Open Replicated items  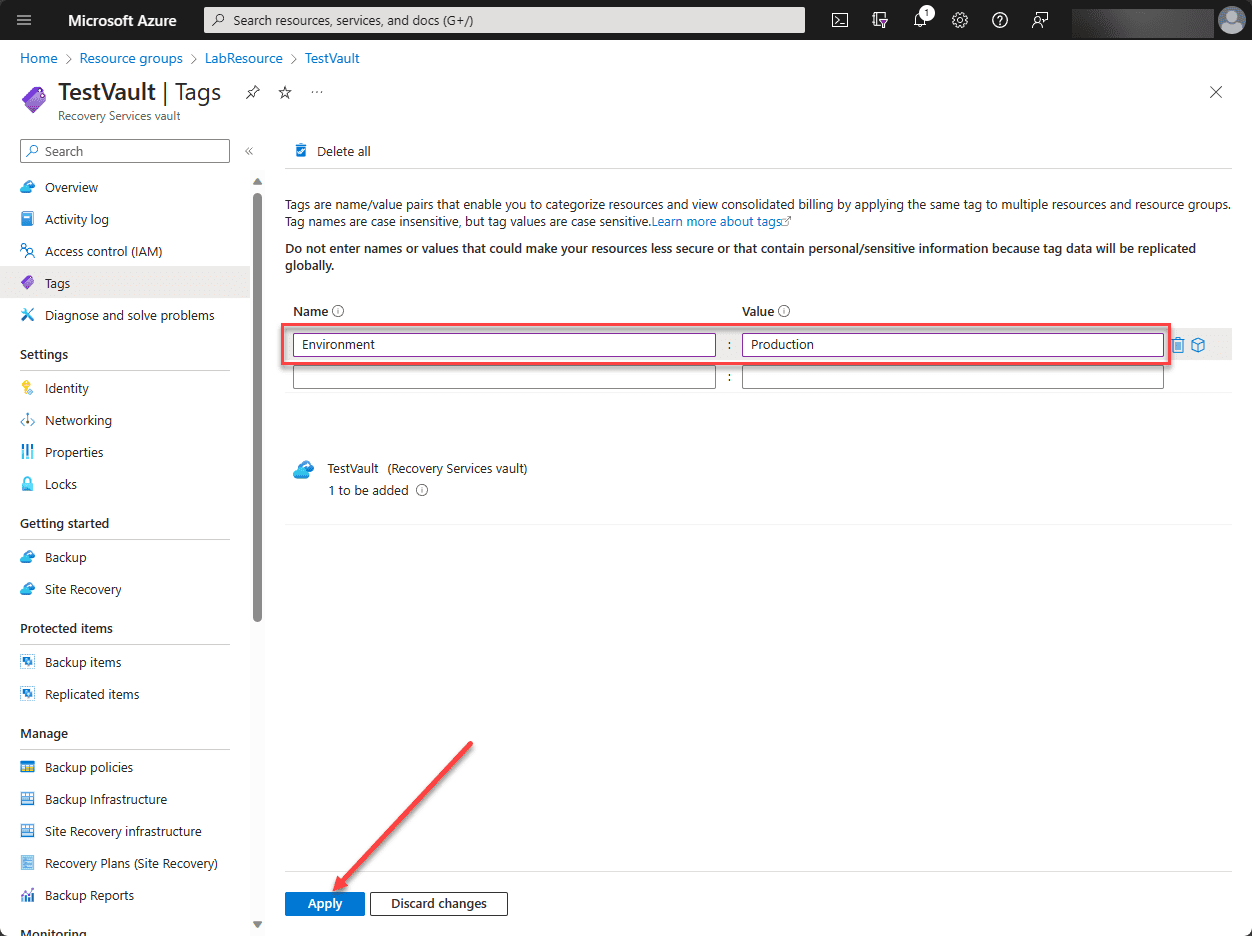pos(92,694)
